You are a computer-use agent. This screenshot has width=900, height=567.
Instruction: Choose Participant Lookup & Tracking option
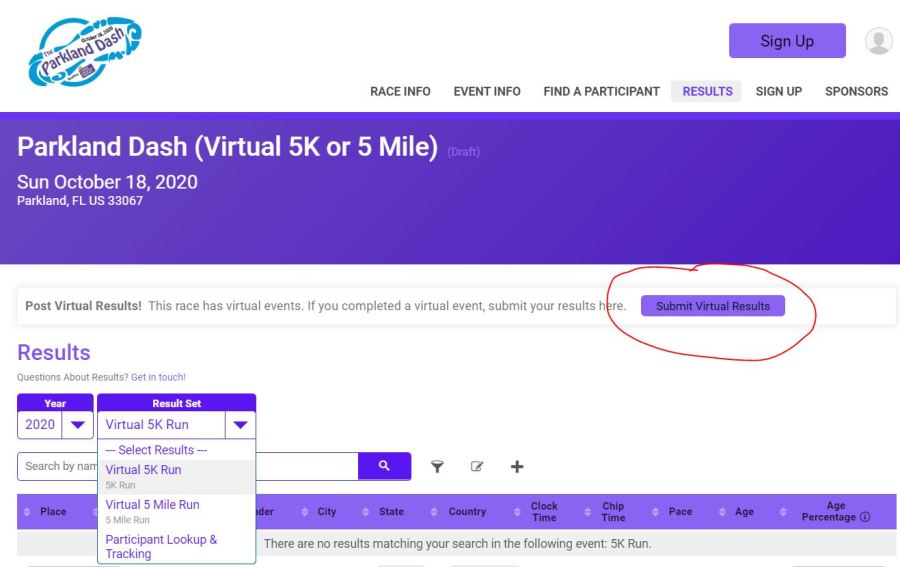coord(177,546)
